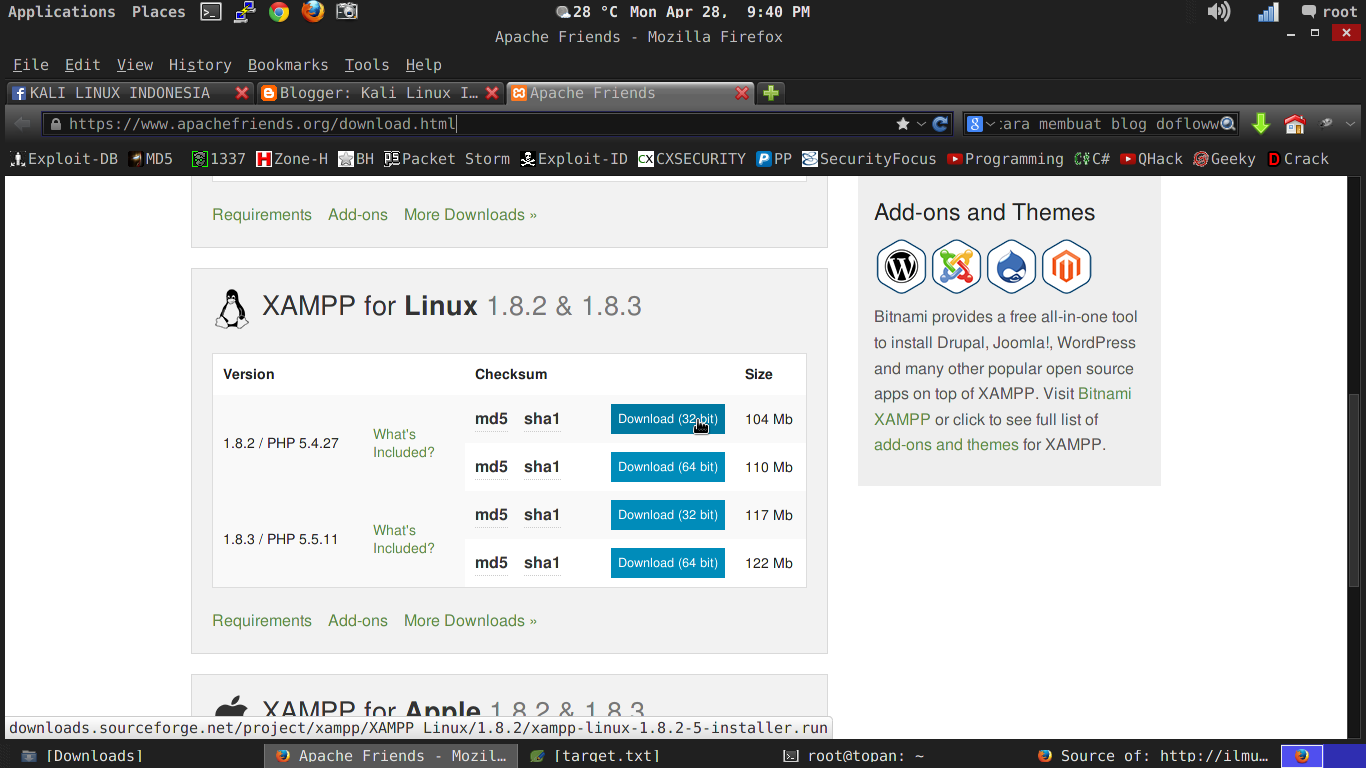Open downloads with the green arrow icon

pyautogui.click(x=1261, y=124)
